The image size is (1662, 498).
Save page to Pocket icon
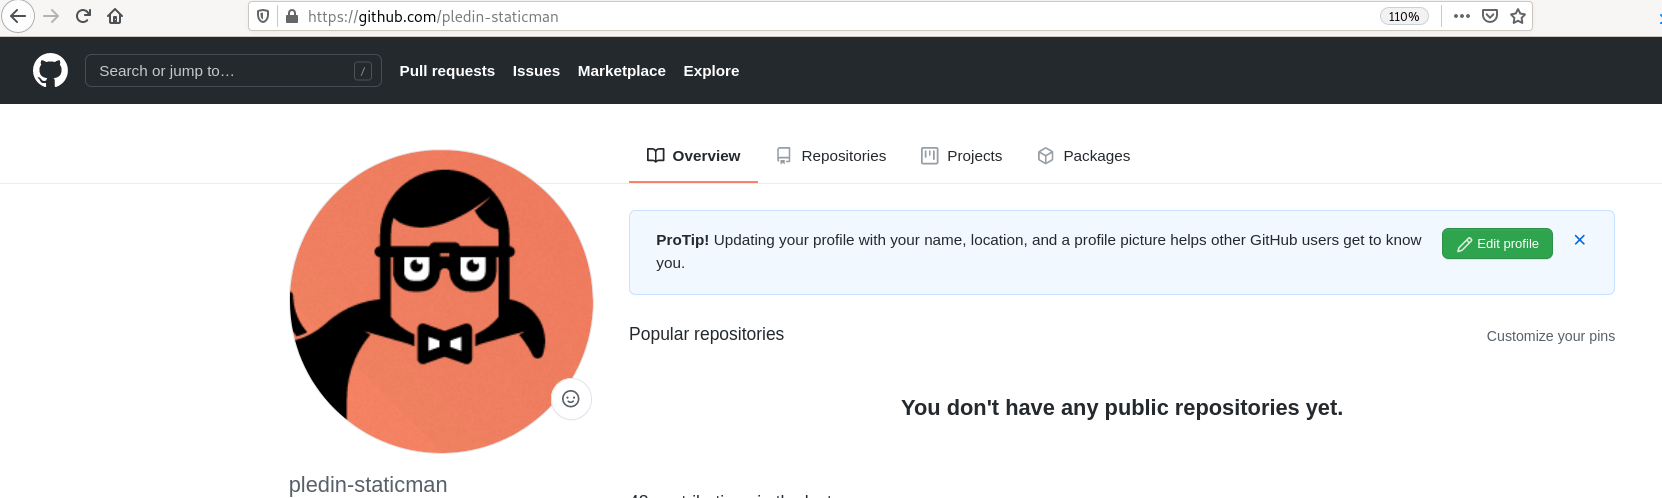pyautogui.click(x=1490, y=16)
